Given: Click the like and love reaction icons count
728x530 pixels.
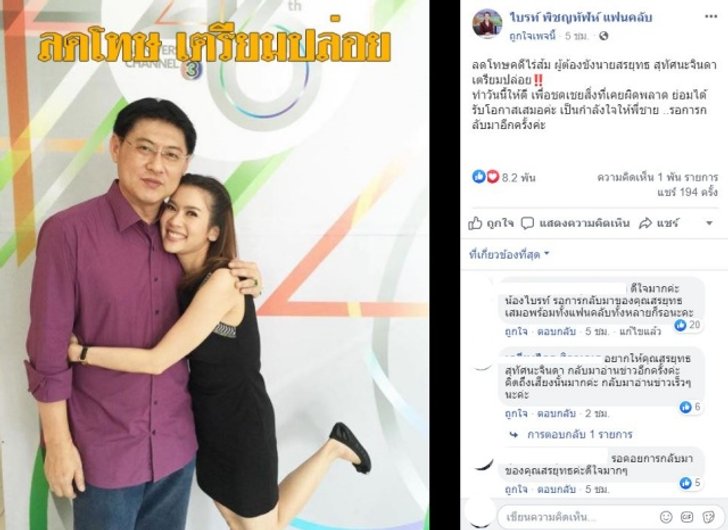Looking at the screenshot, I should pos(503,177).
